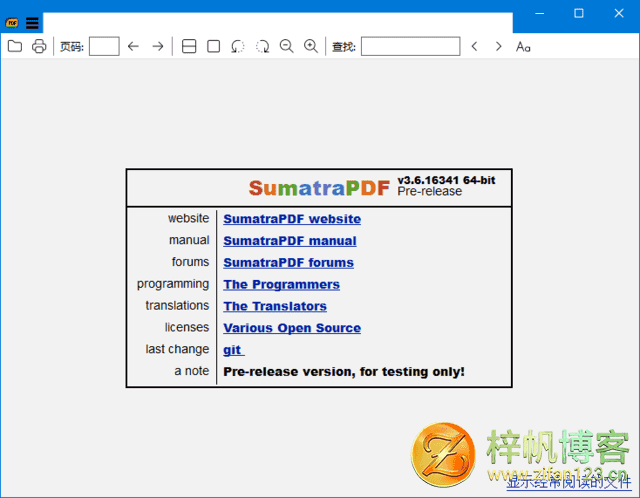The width and height of the screenshot is (640, 498).
Task: Open The Programmers link
Action: (x=281, y=285)
